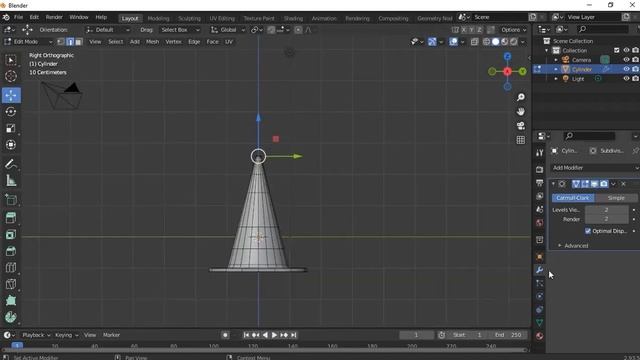
Task: Switch to edge select mode
Action: pos(70,42)
